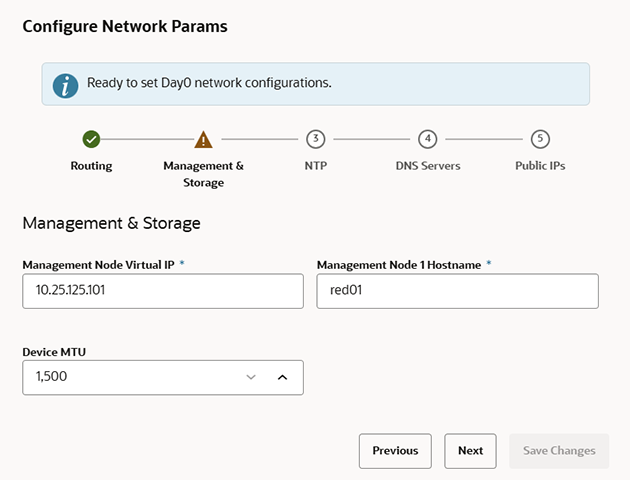Increase Device MTU with the up arrow
This screenshot has height=480, width=630.
(282, 377)
